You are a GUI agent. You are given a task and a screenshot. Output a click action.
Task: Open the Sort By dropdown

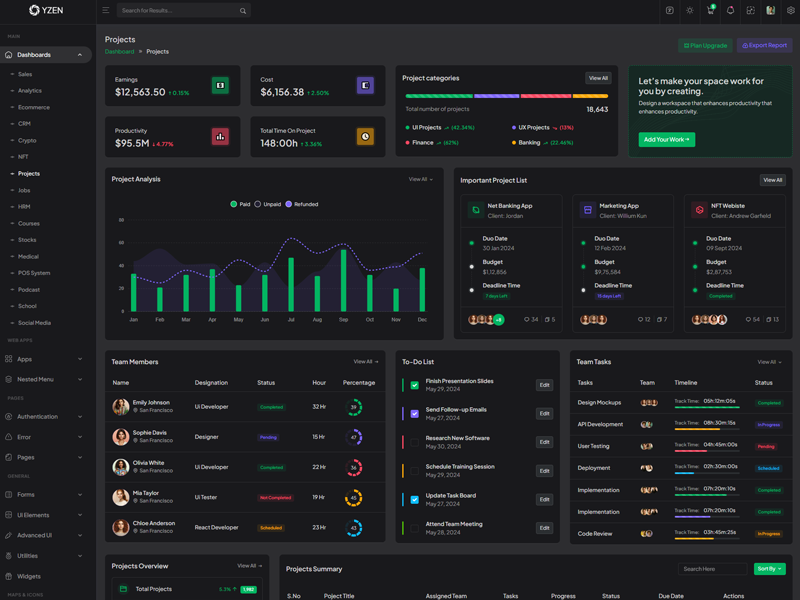tap(769, 569)
